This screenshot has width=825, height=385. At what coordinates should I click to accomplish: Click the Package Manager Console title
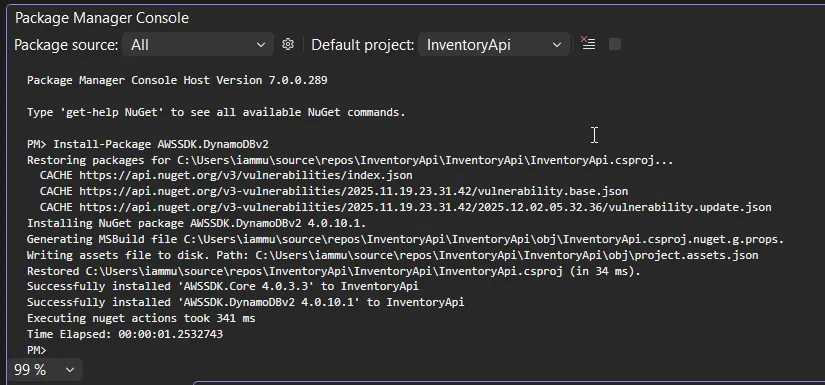(x=102, y=18)
